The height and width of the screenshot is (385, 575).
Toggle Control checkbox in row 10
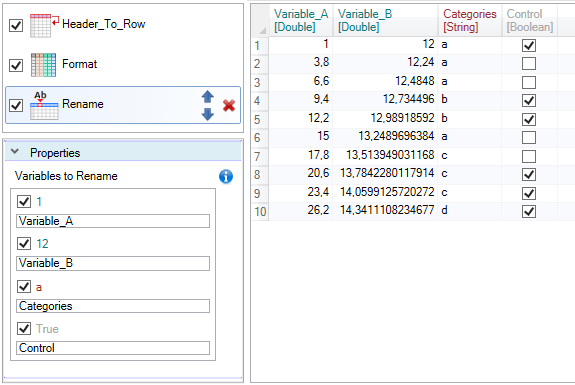(x=529, y=211)
